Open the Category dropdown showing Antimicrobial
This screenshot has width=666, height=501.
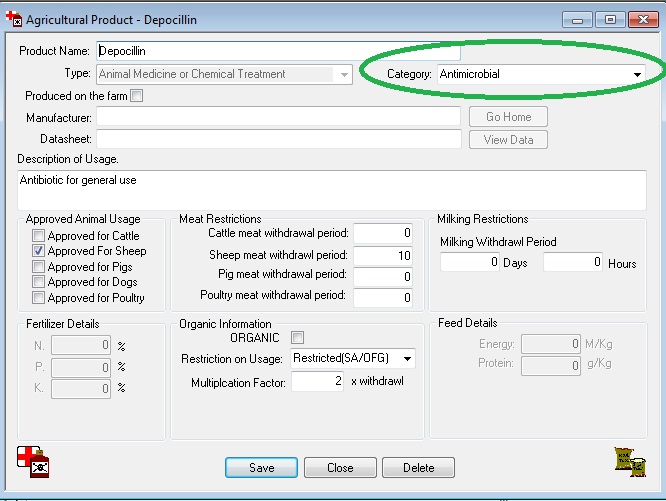tap(541, 74)
